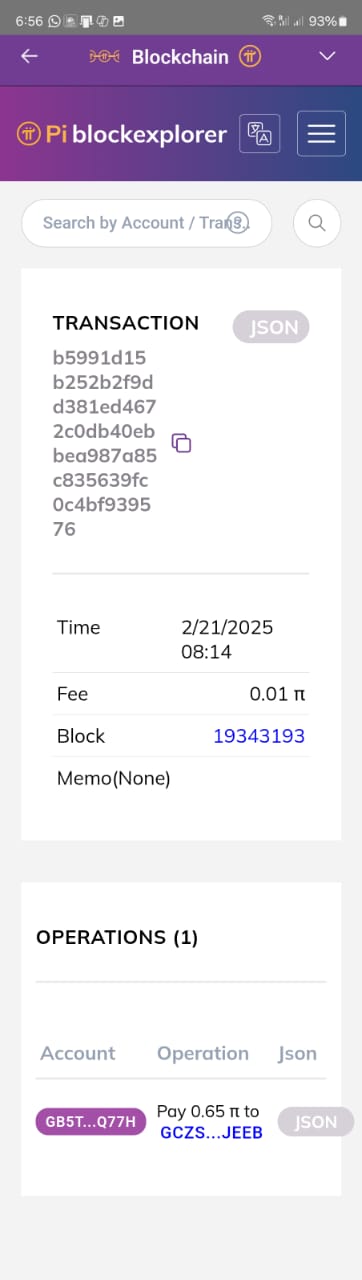Expand the Blockchain header dropdown chevron

pyautogui.click(x=327, y=56)
